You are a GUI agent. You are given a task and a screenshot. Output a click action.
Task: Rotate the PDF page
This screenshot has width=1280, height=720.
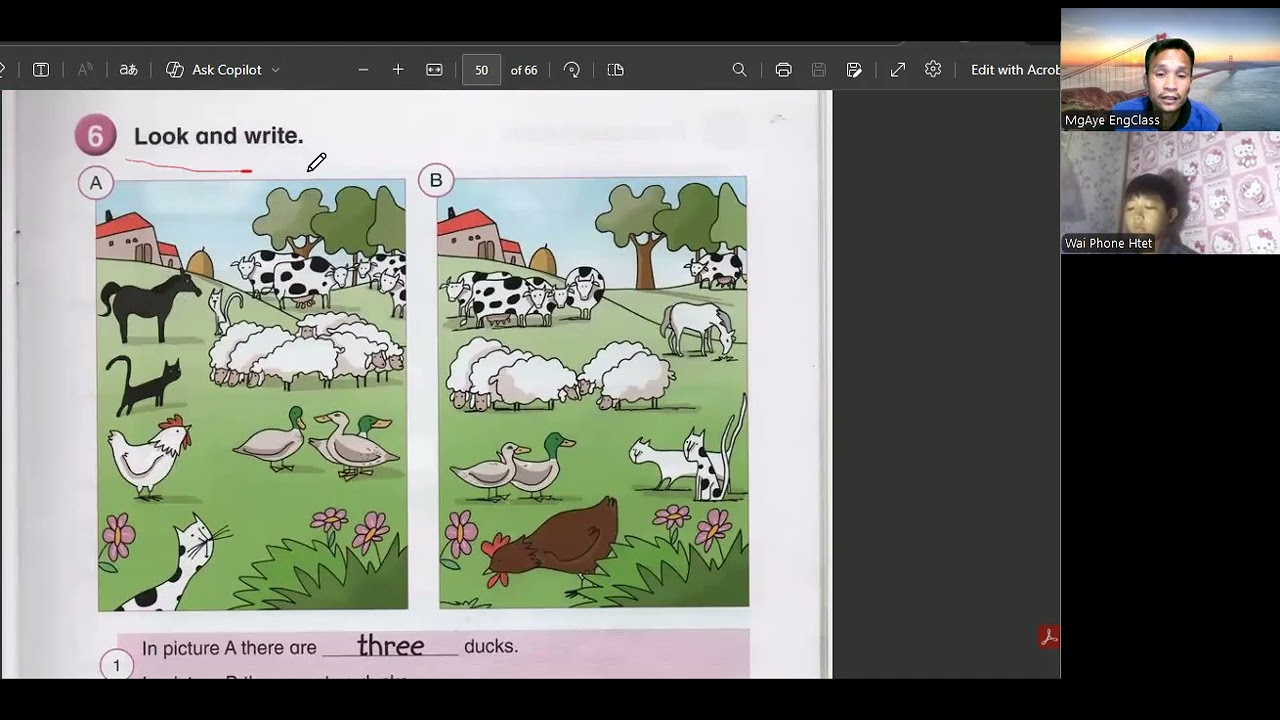click(572, 70)
